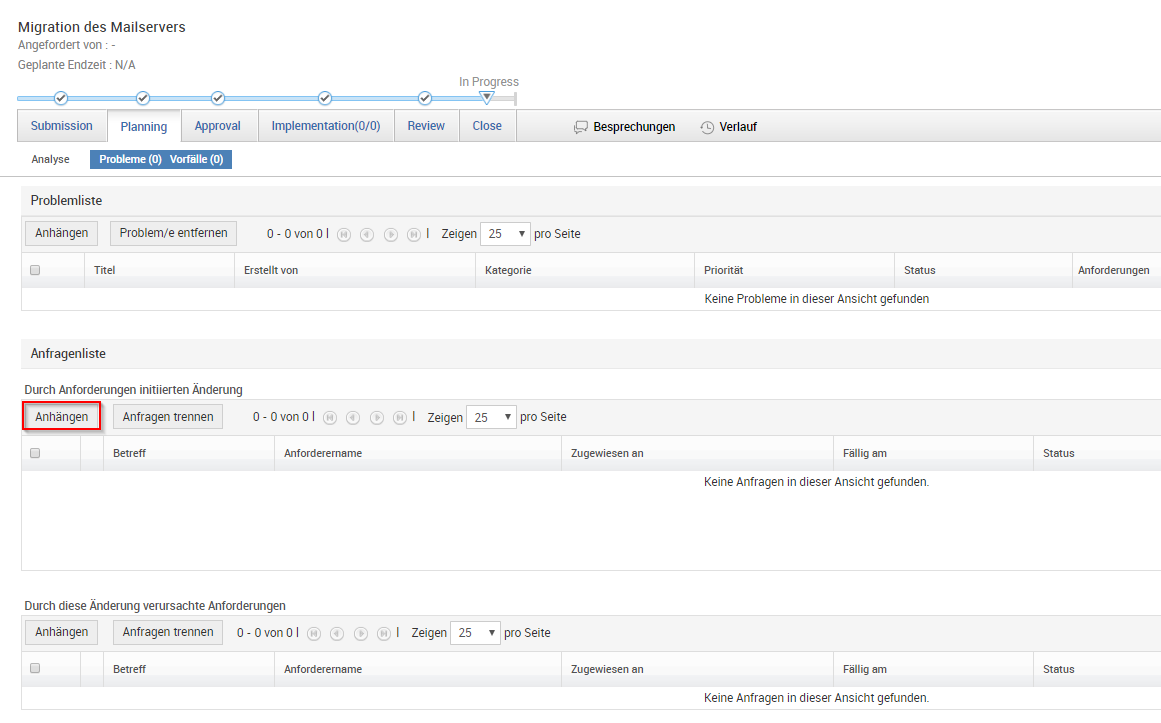Open the Review tab
Screen dimensions: 1161x723
click(x=426, y=126)
